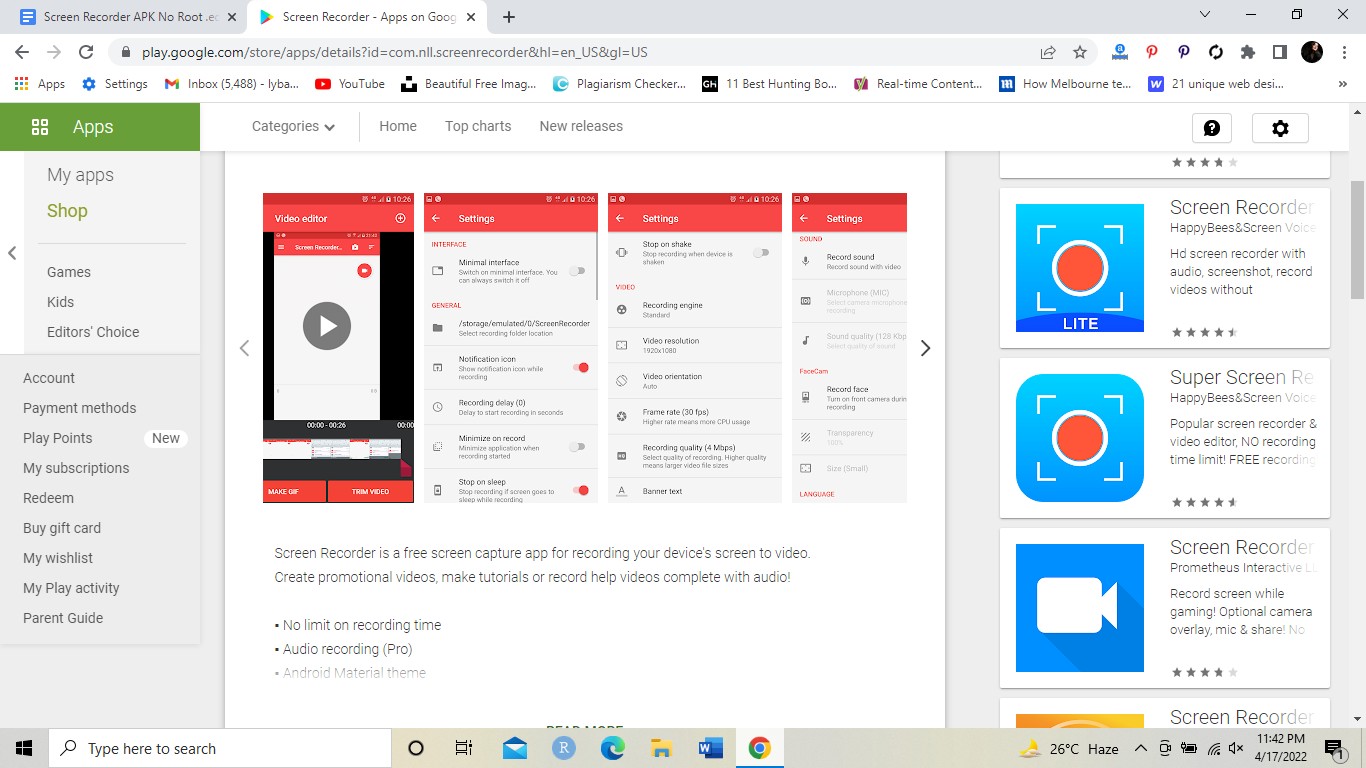1366x768 pixels.
Task: Open the New releases tab
Action: click(581, 126)
